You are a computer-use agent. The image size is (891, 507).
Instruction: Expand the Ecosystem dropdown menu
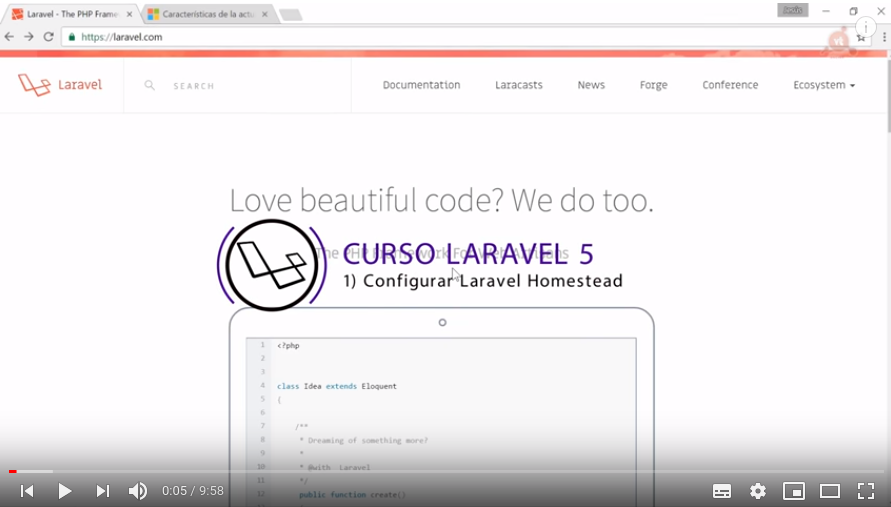tap(824, 85)
